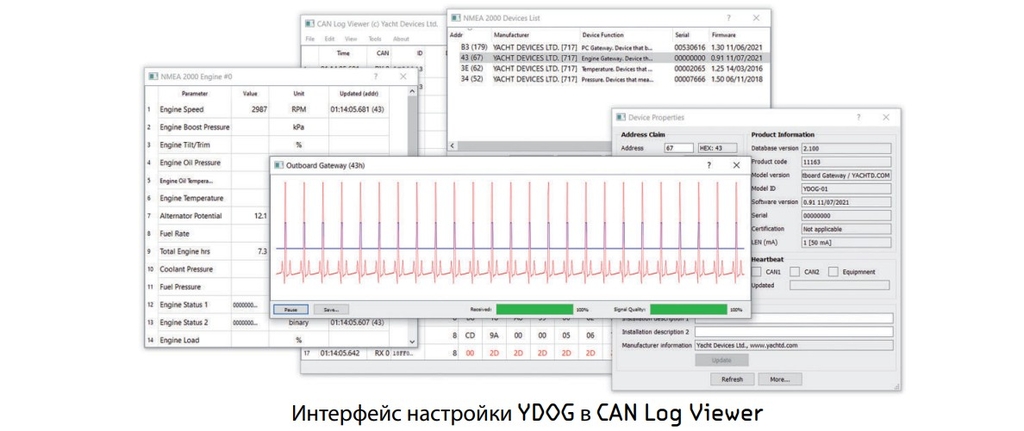1024x431 pixels.
Task: Toggle the Equipment heartbeat checkbox
Action: pyautogui.click(x=833, y=272)
